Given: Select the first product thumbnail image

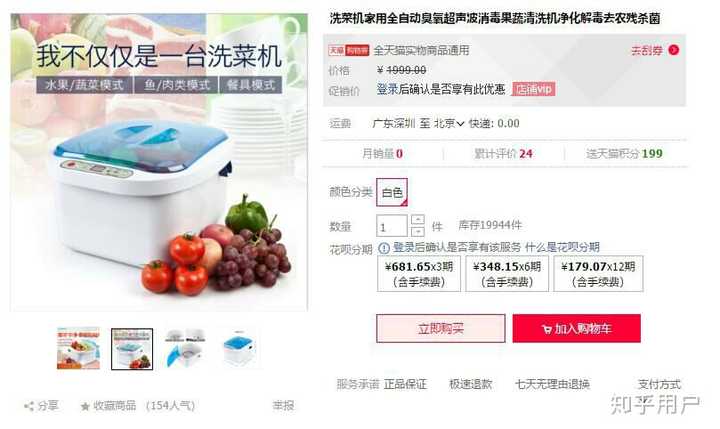Looking at the screenshot, I should click(79, 349).
